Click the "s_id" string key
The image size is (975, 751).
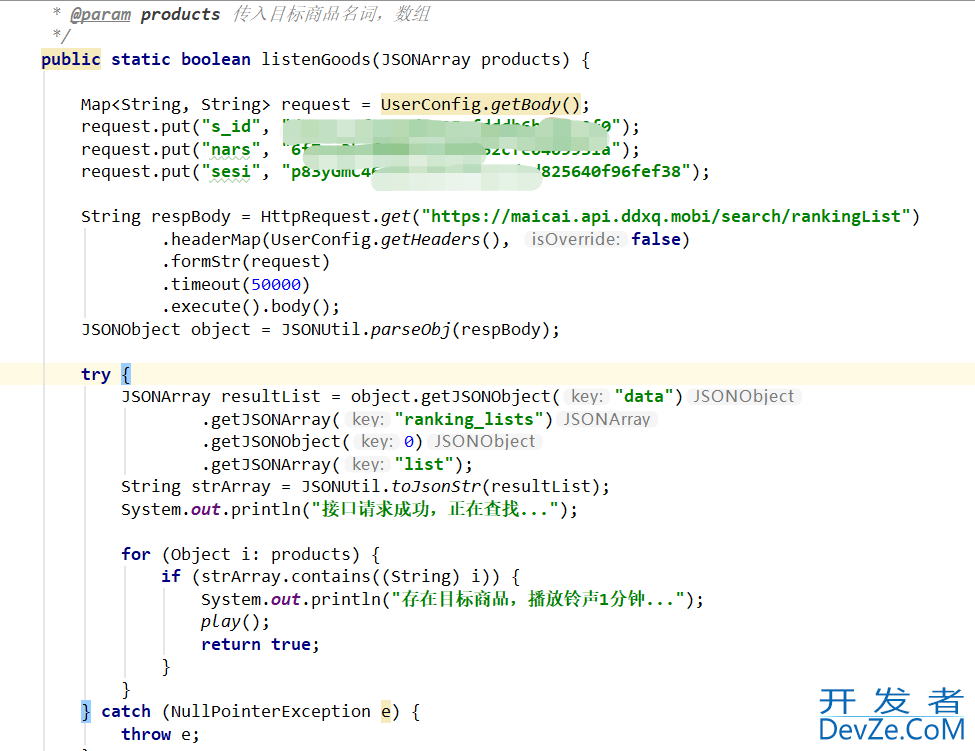click(231, 127)
